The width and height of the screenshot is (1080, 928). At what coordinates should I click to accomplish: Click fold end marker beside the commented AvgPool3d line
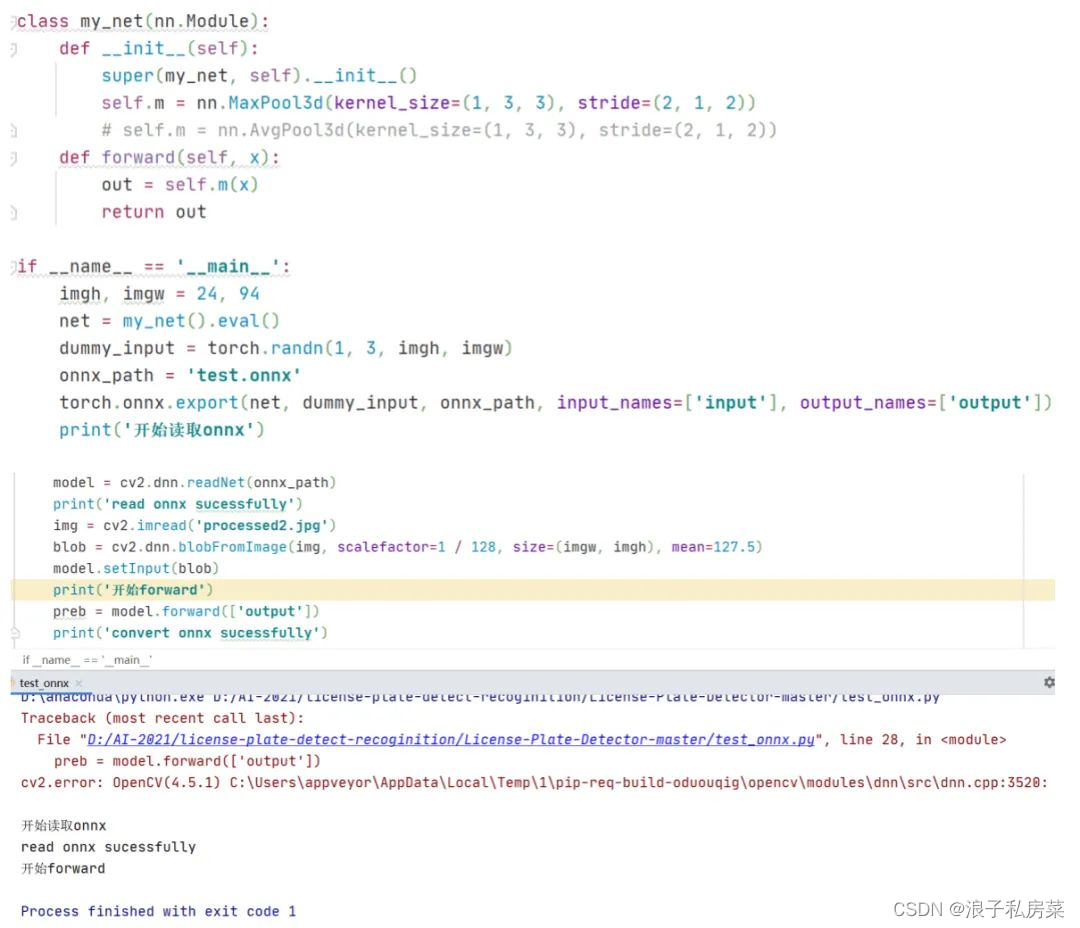(13, 131)
